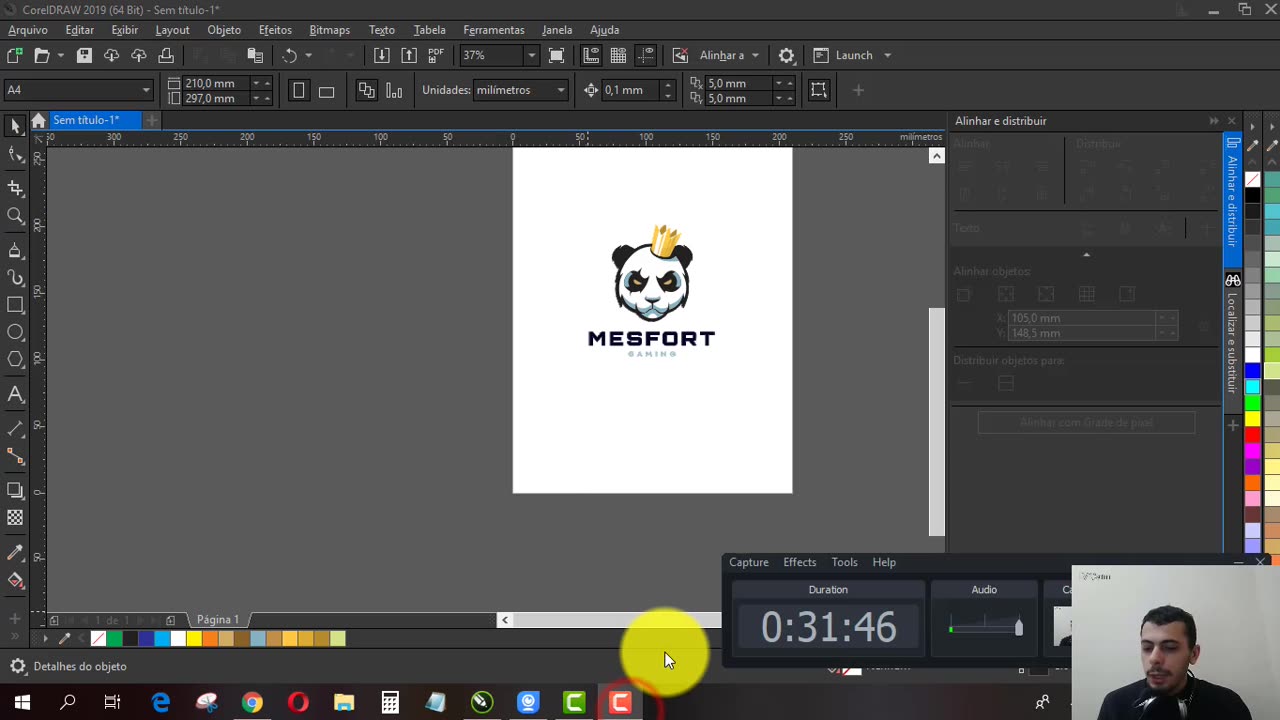Expand the Launch dropdown
Screen dimensions: 1280x720
[887, 55]
